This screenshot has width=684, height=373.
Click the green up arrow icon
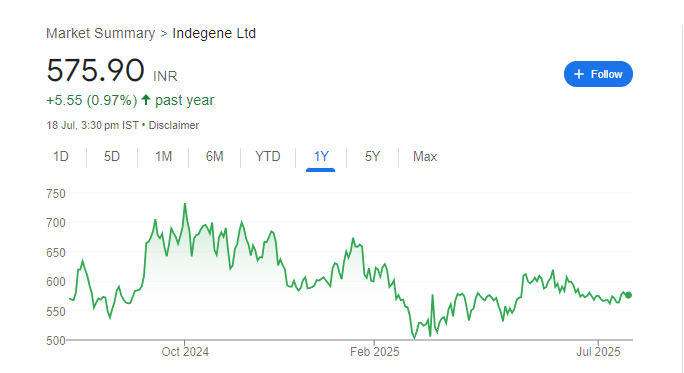tap(146, 100)
